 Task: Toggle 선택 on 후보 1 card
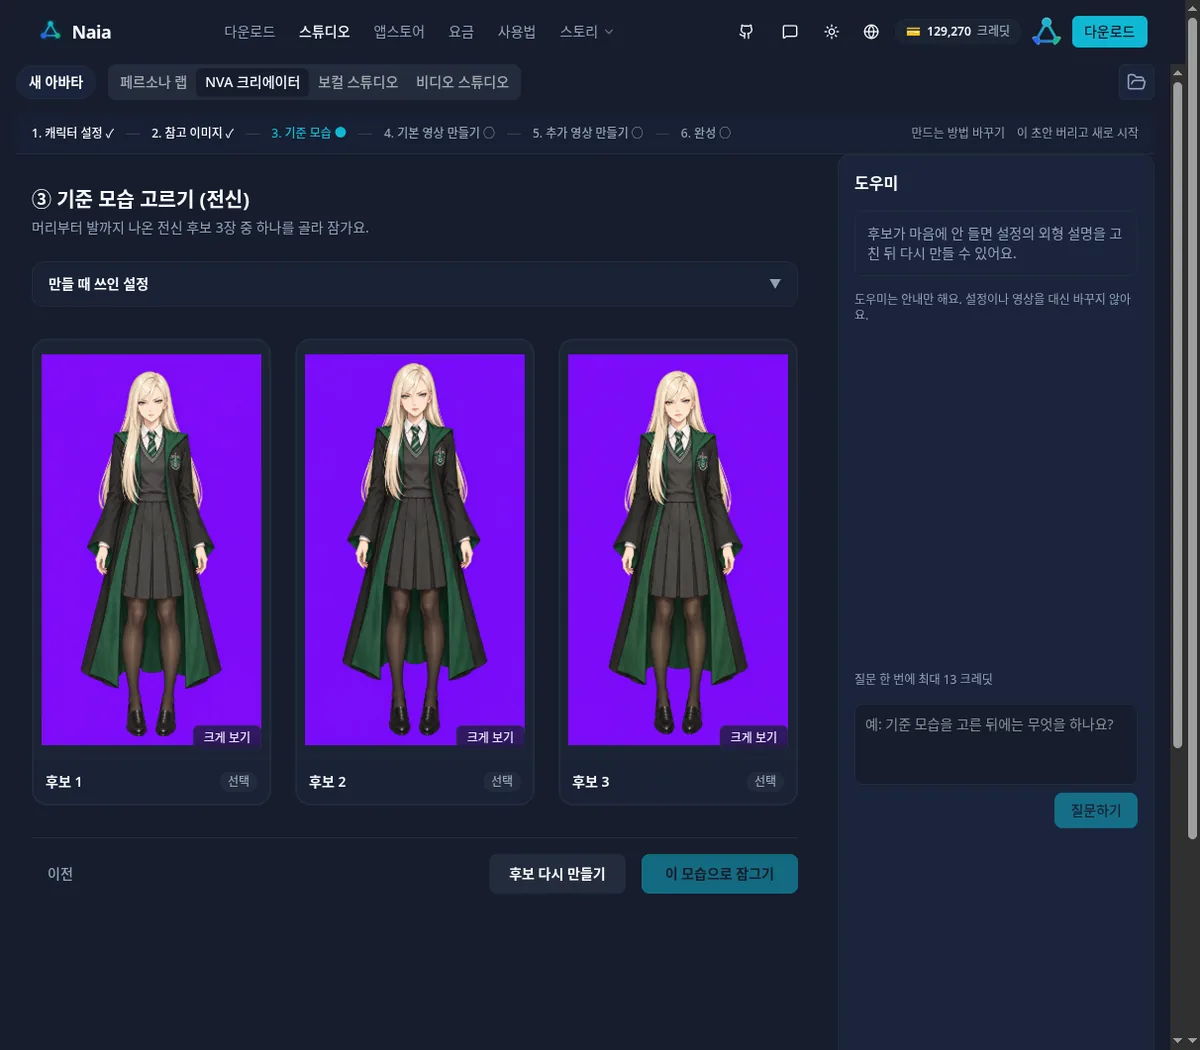[238, 781]
